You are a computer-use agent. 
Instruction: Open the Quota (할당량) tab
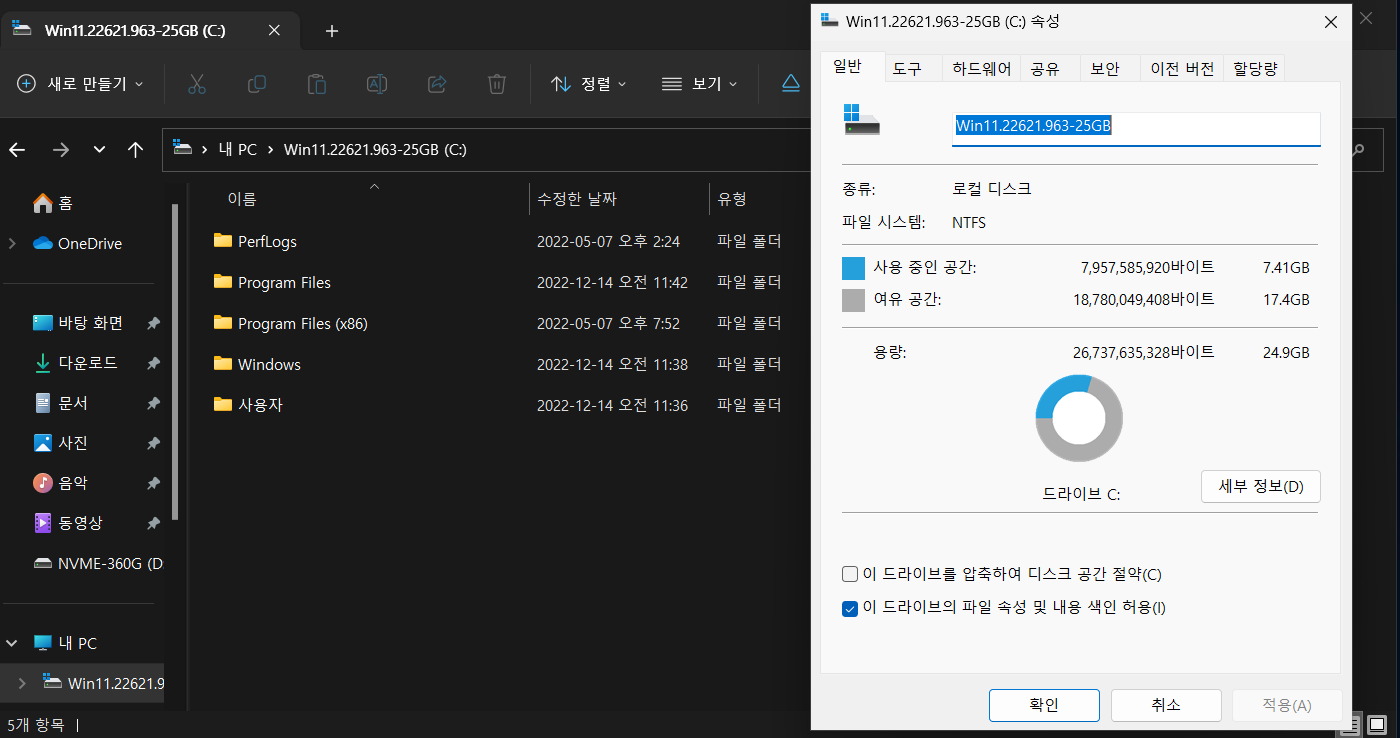[1255, 69]
